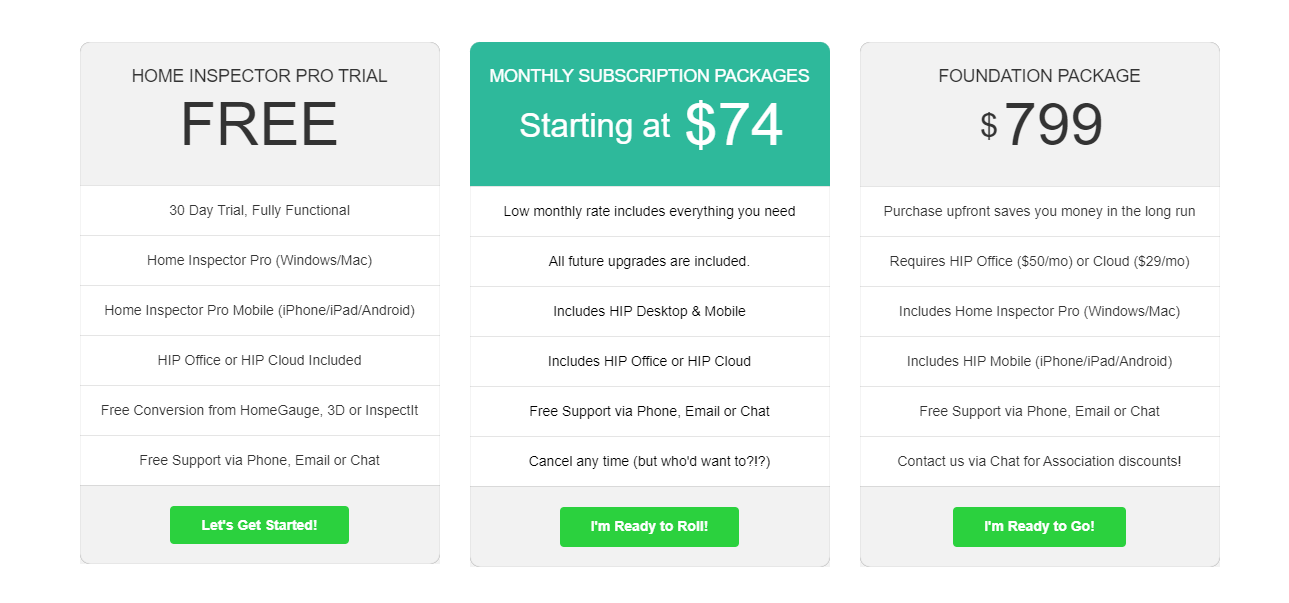
Task: Click "Home Inspector Pro Mobile (iPhone/iPad/Android)" row
Action: [x=259, y=310]
